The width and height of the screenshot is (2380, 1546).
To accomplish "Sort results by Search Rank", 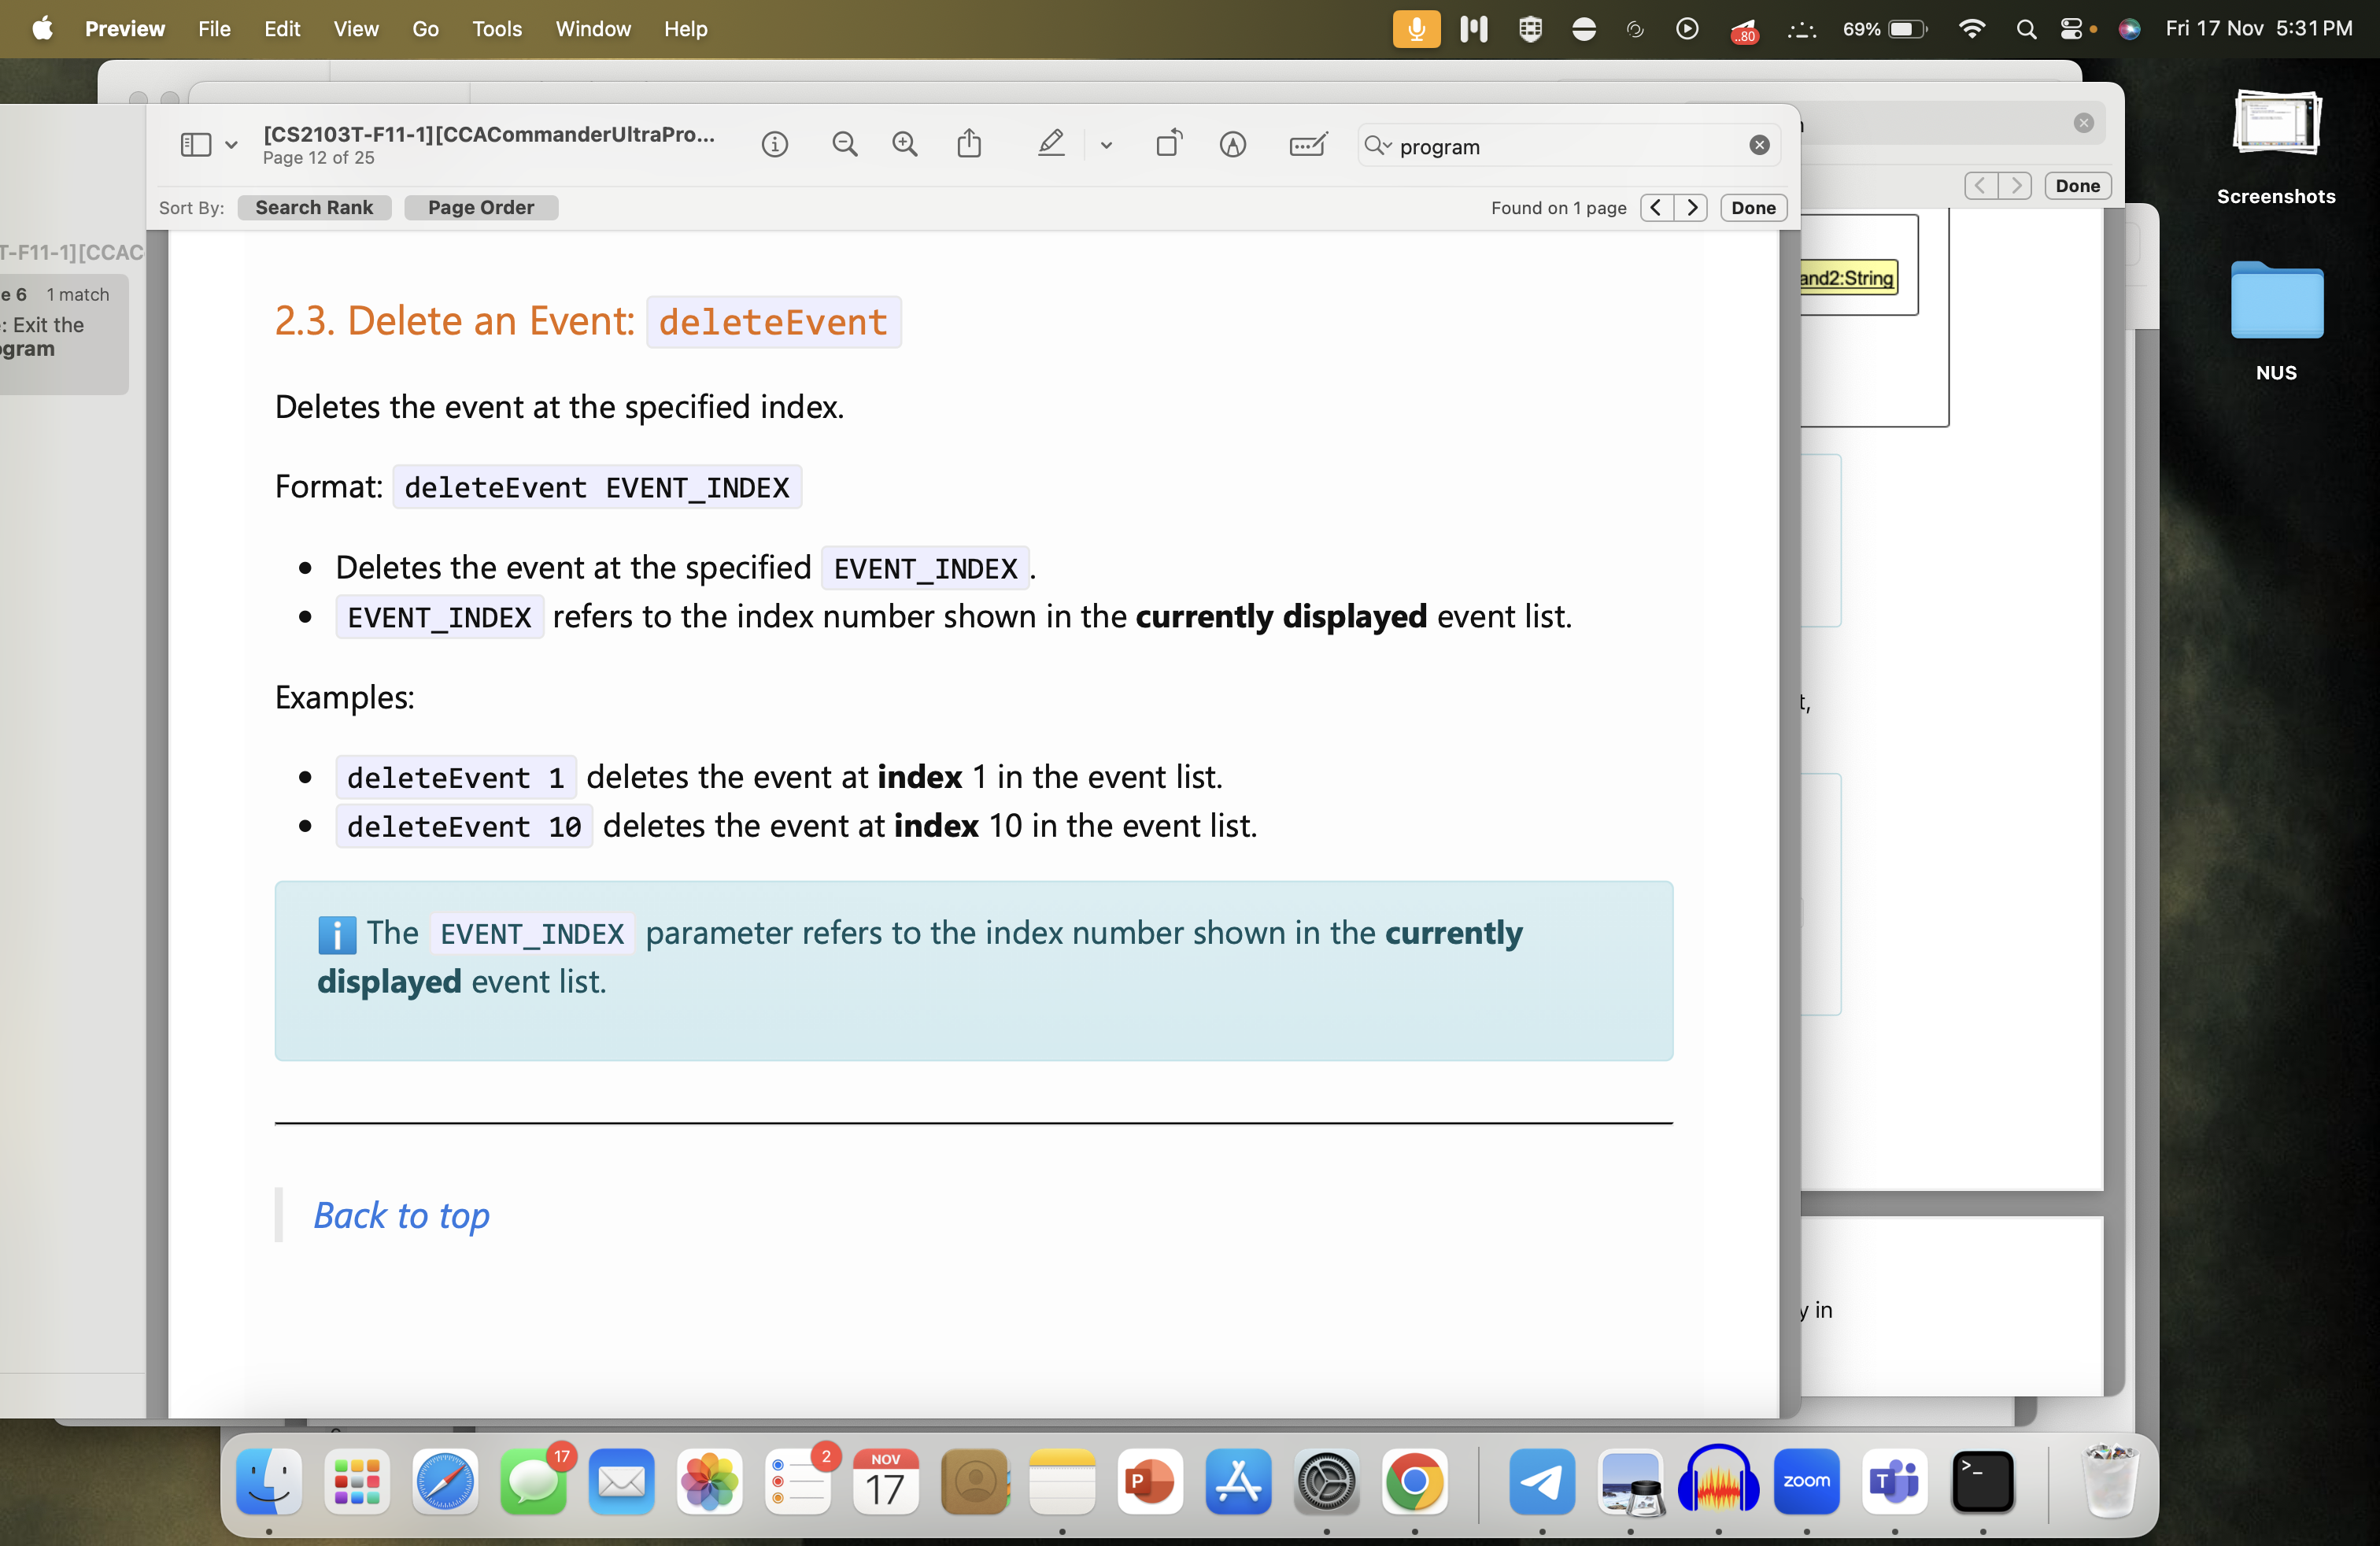I will click(x=314, y=207).
